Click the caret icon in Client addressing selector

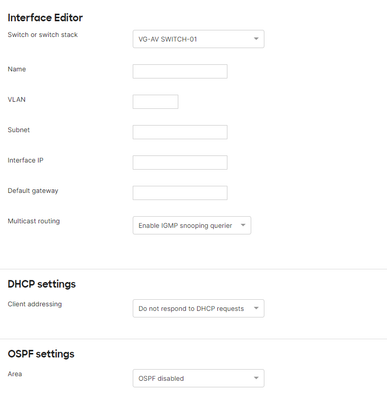click(x=256, y=308)
